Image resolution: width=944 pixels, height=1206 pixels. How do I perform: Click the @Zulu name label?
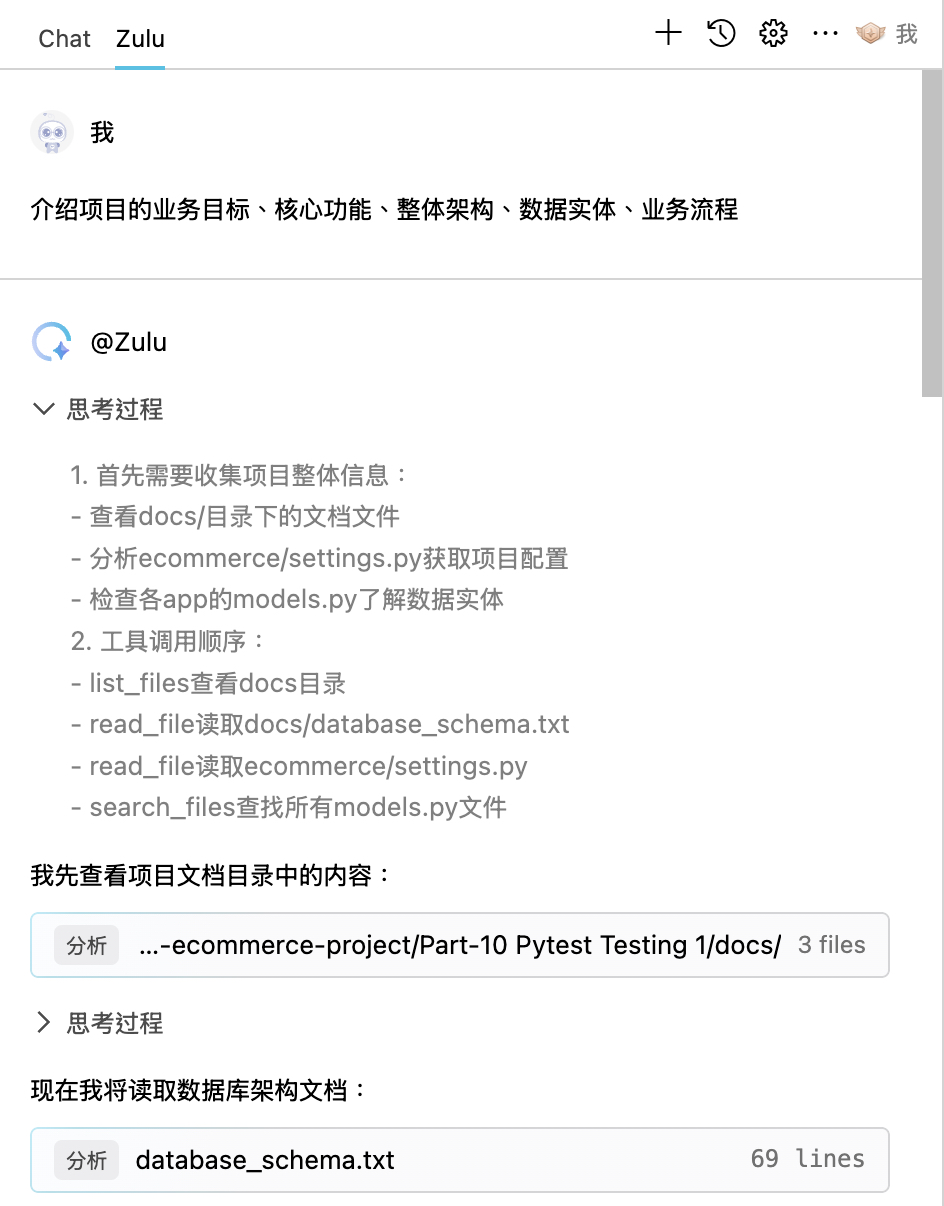(x=129, y=342)
